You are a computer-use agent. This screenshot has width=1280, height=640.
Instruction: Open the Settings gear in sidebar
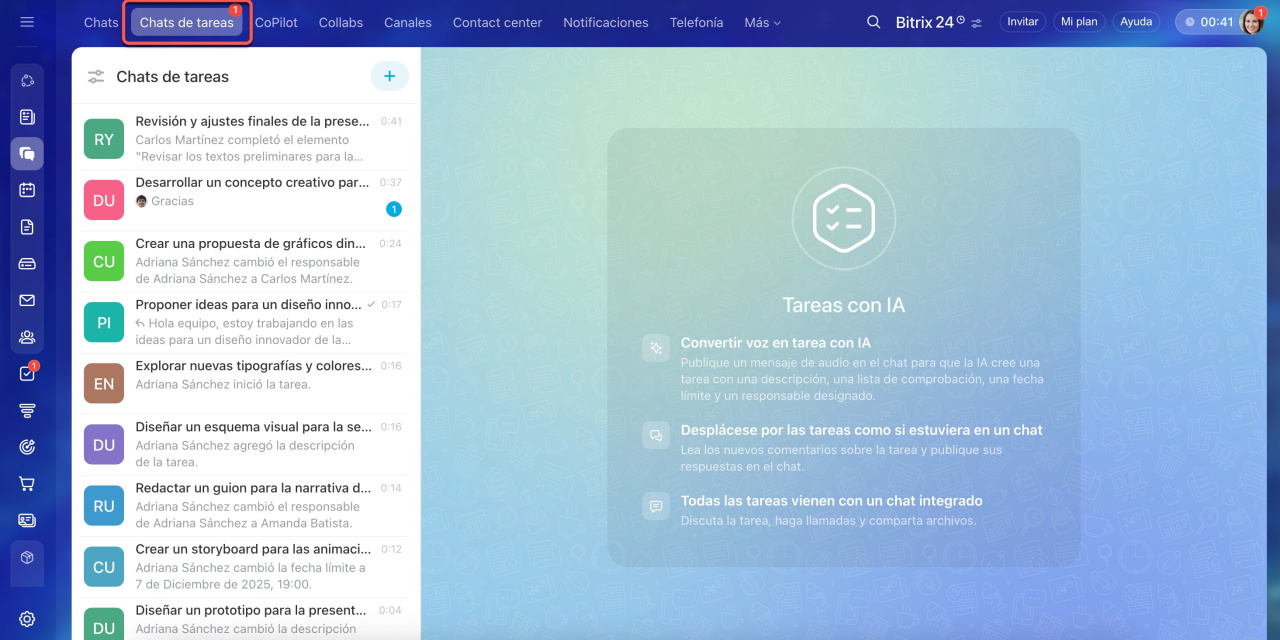tap(27, 619)
